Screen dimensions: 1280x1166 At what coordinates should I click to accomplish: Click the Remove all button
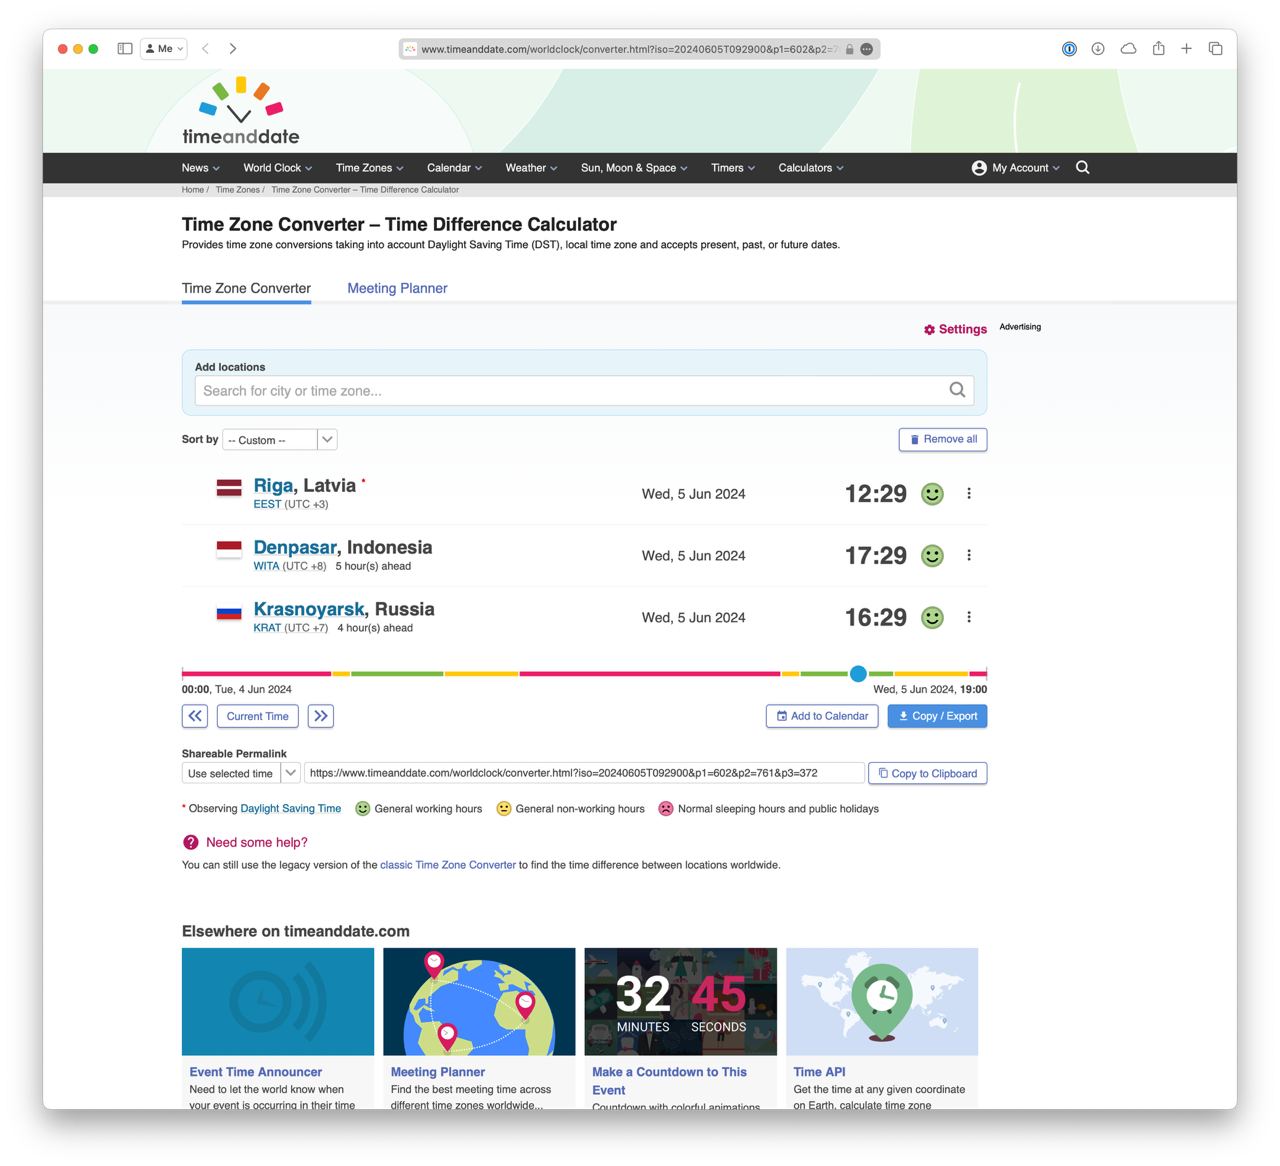click(x=943, y=439)
